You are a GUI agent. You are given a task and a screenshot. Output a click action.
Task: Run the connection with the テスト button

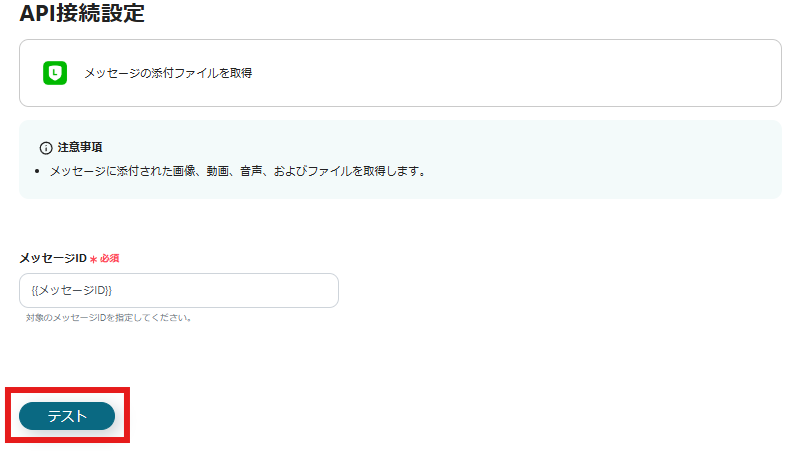point(67,416)
